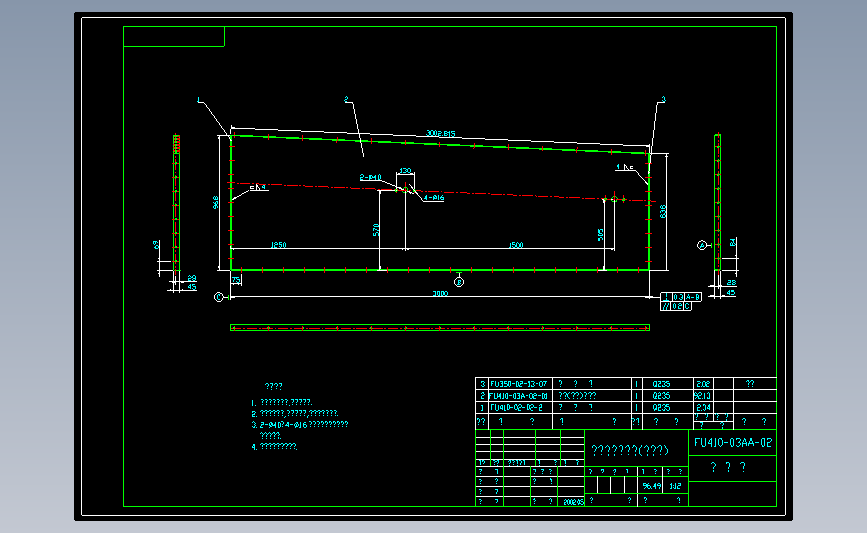The width and height of the screenshot is (867, 533).
Task: Click part number FU4L0-02-02-2 in parts list
Action: [516, 407]
